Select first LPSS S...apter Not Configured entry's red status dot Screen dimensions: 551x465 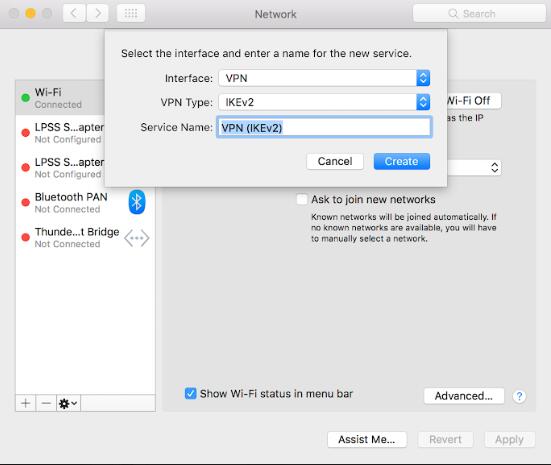pyautogui.click(x=25, y=133)
